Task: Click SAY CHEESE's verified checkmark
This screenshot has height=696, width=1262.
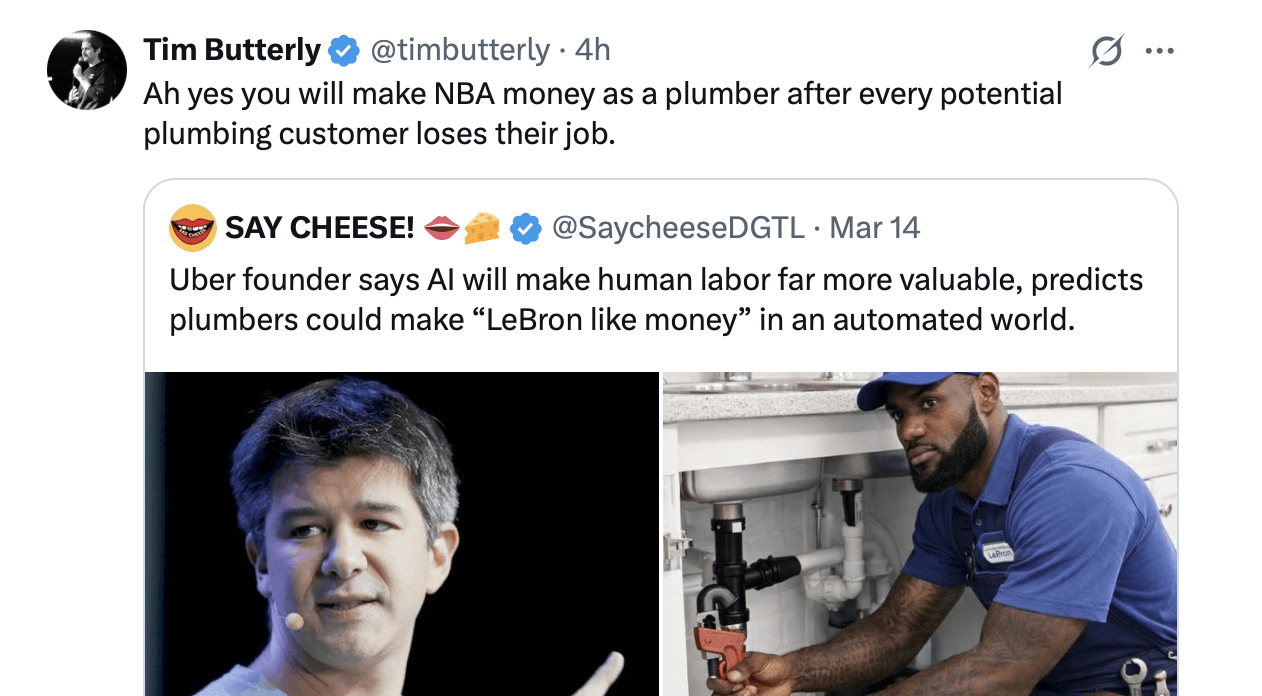Action: click(523, 227)
